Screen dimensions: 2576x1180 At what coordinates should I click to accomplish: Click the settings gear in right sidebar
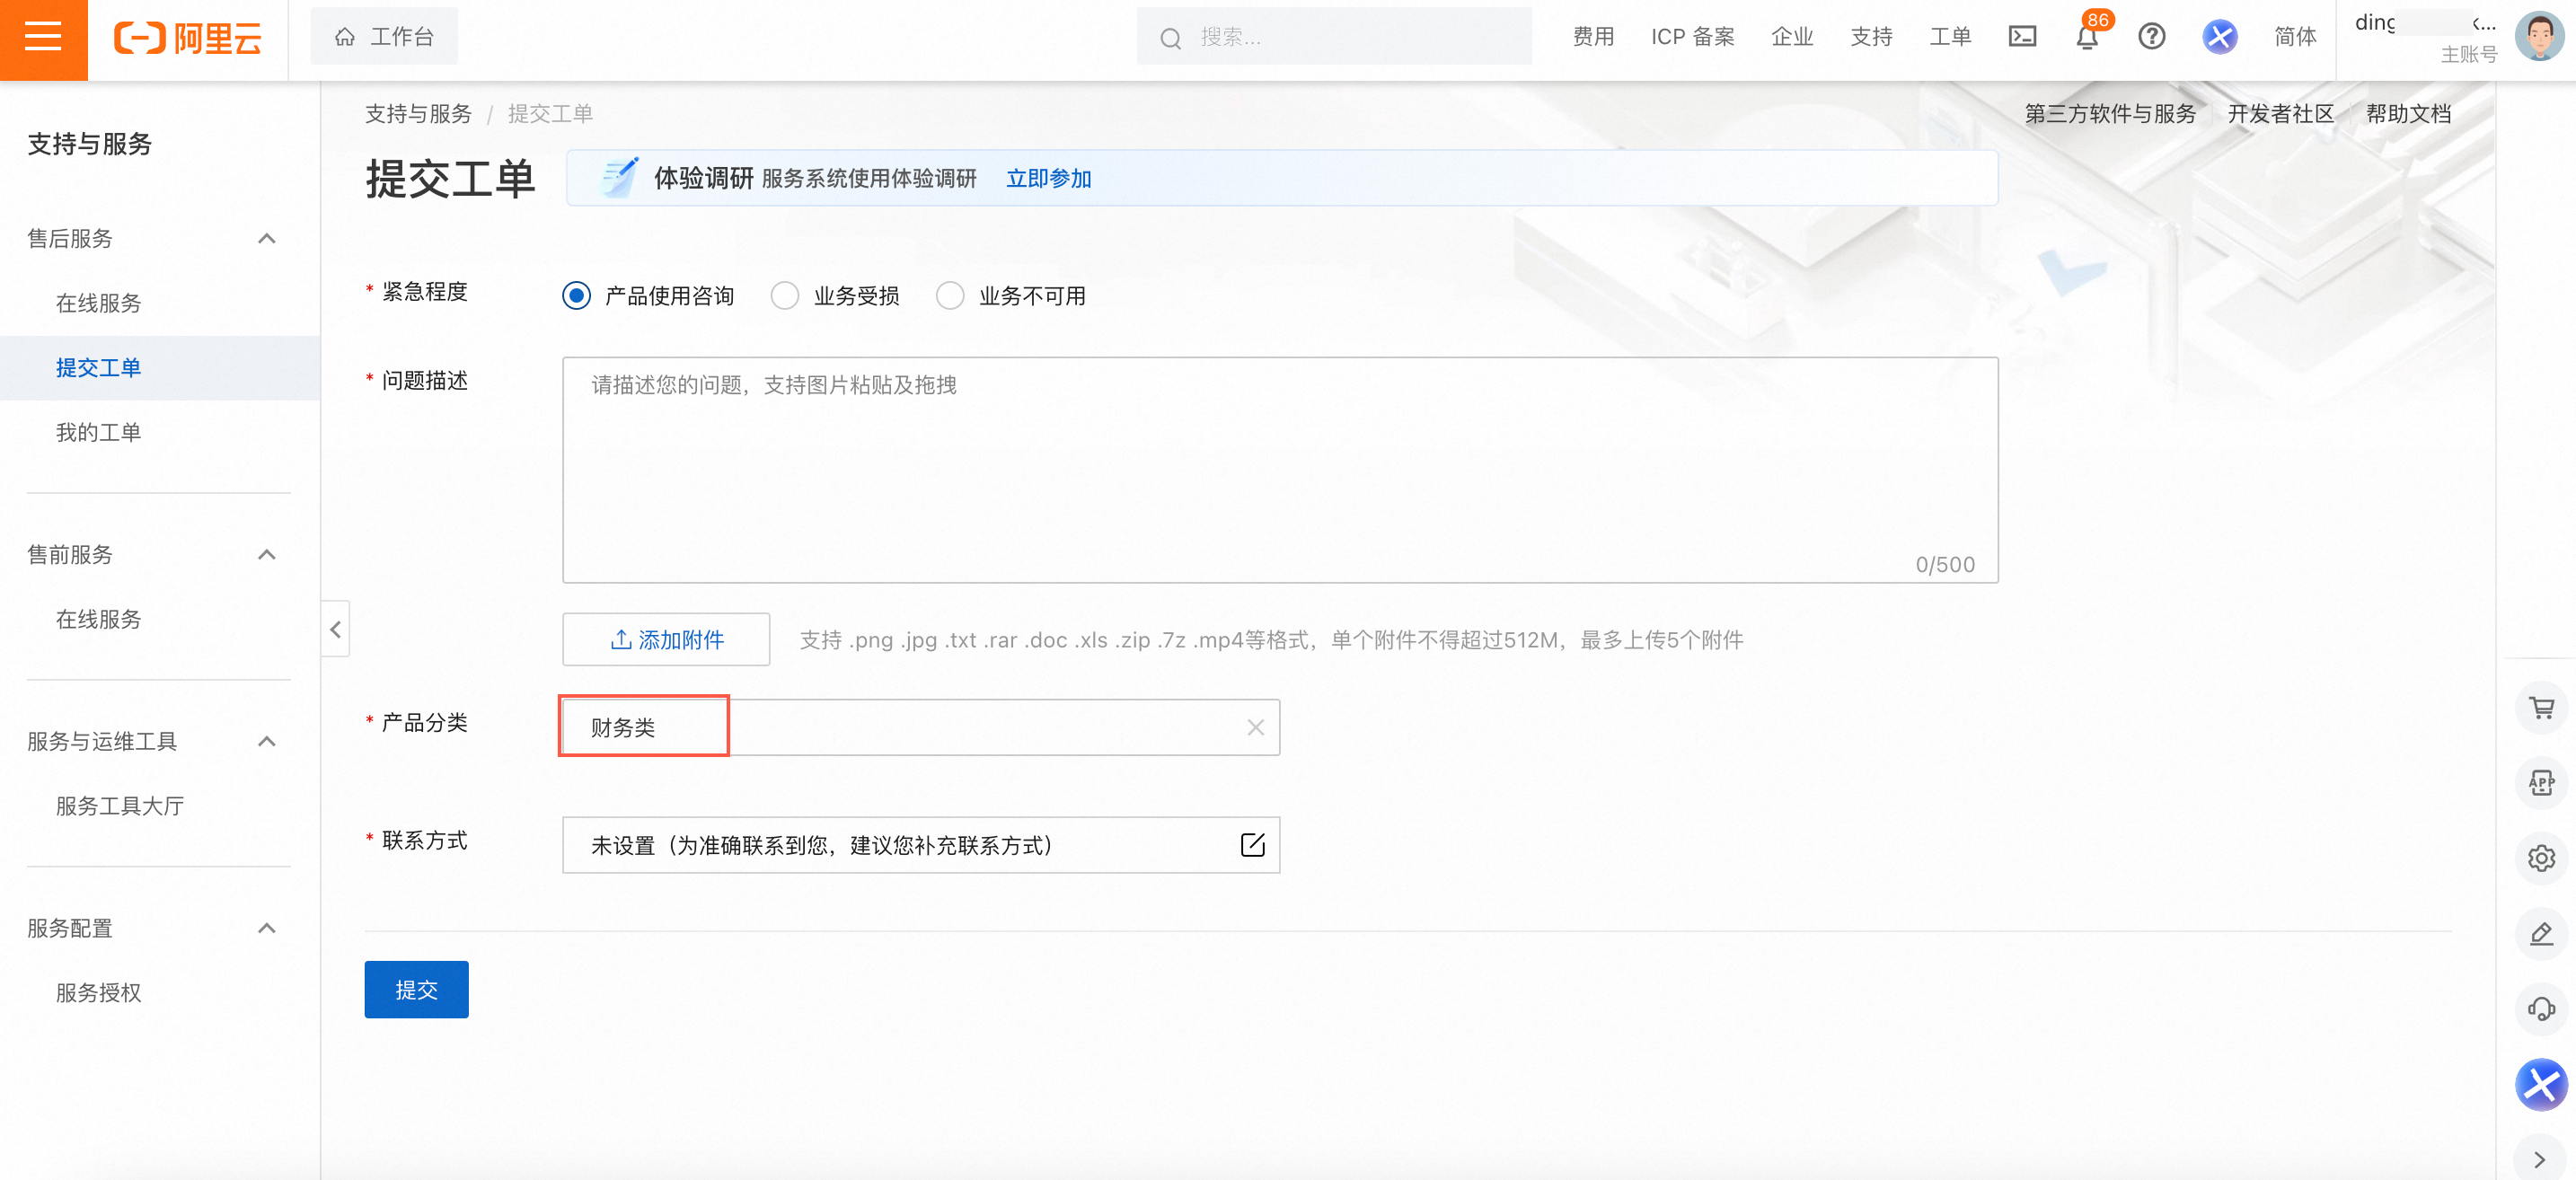click(2541, 858)
